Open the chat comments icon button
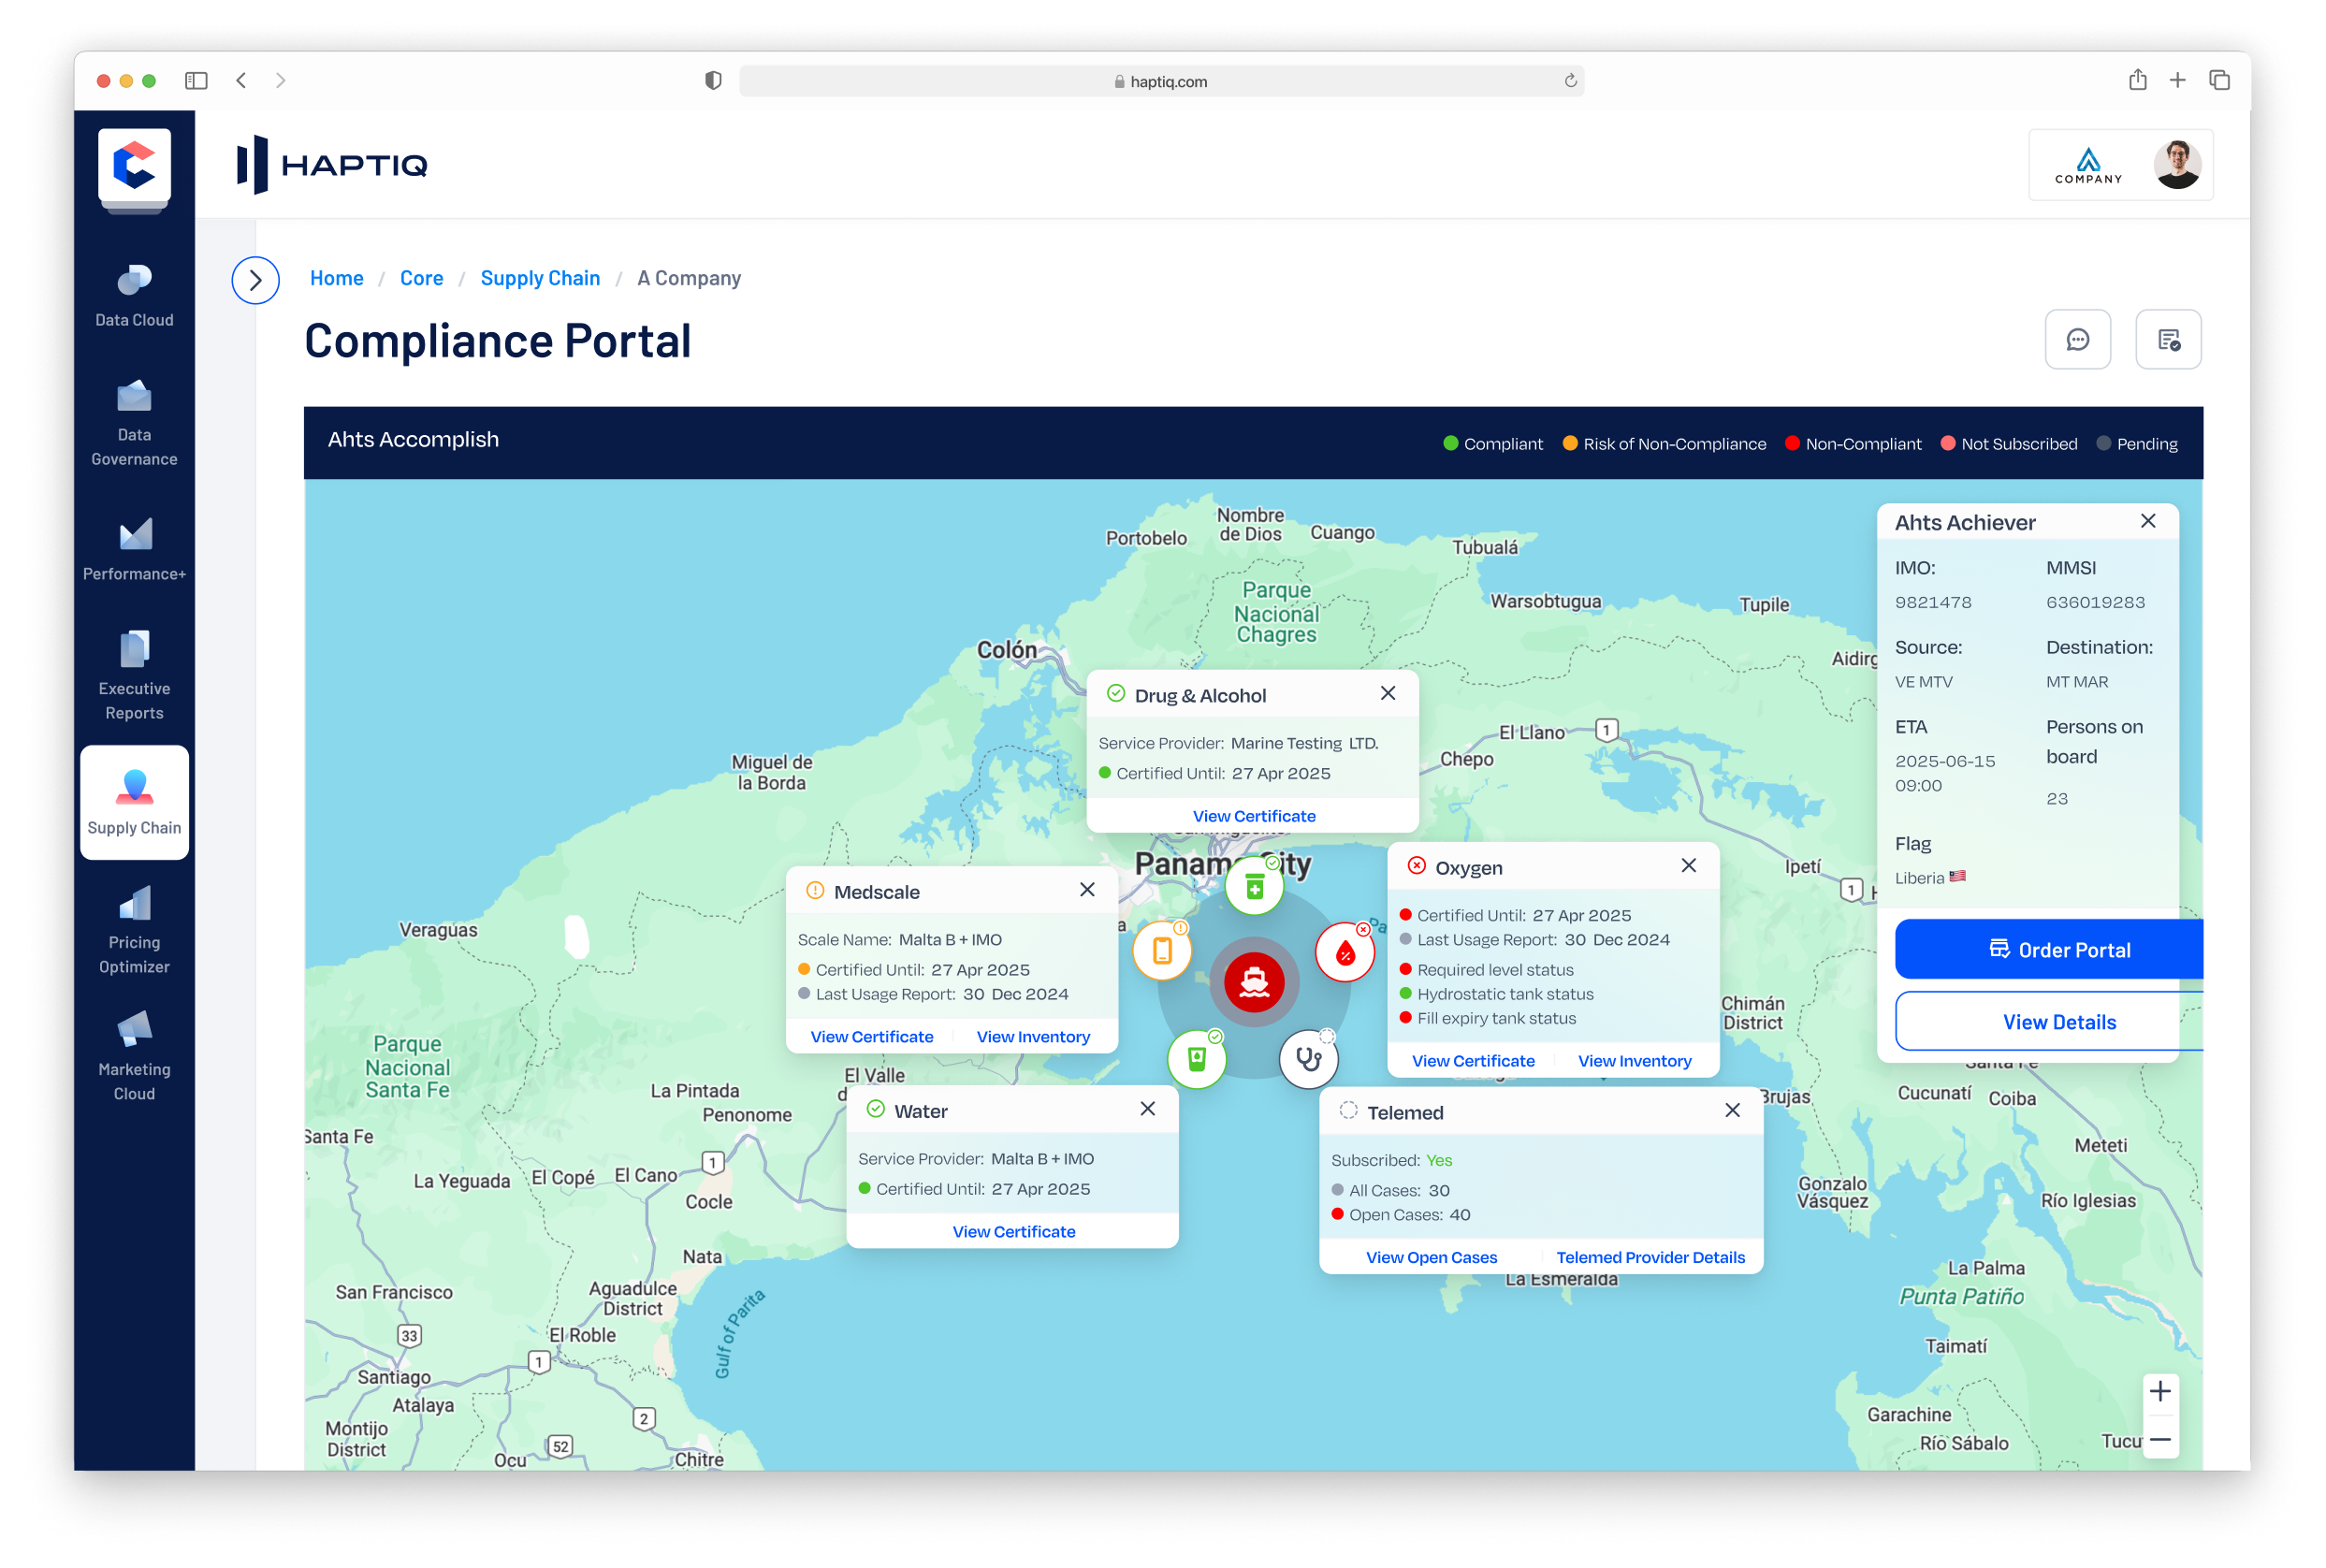Screen dimensions: 2326x1568 coord(2077,340)
